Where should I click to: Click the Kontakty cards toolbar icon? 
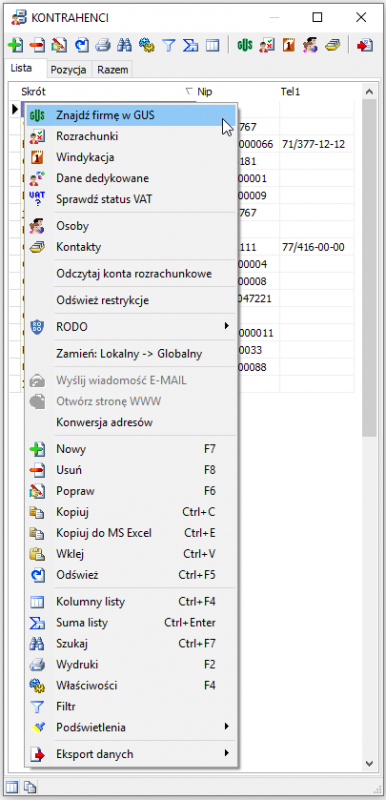click(332, 45)
